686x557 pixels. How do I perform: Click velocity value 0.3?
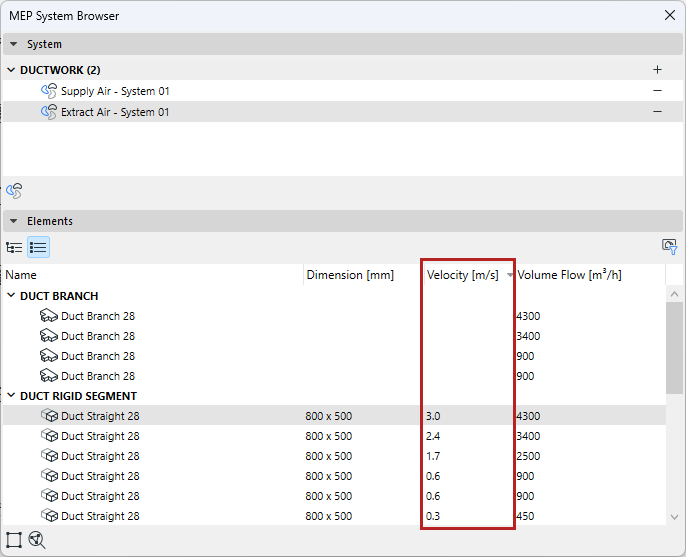(433, 516)
